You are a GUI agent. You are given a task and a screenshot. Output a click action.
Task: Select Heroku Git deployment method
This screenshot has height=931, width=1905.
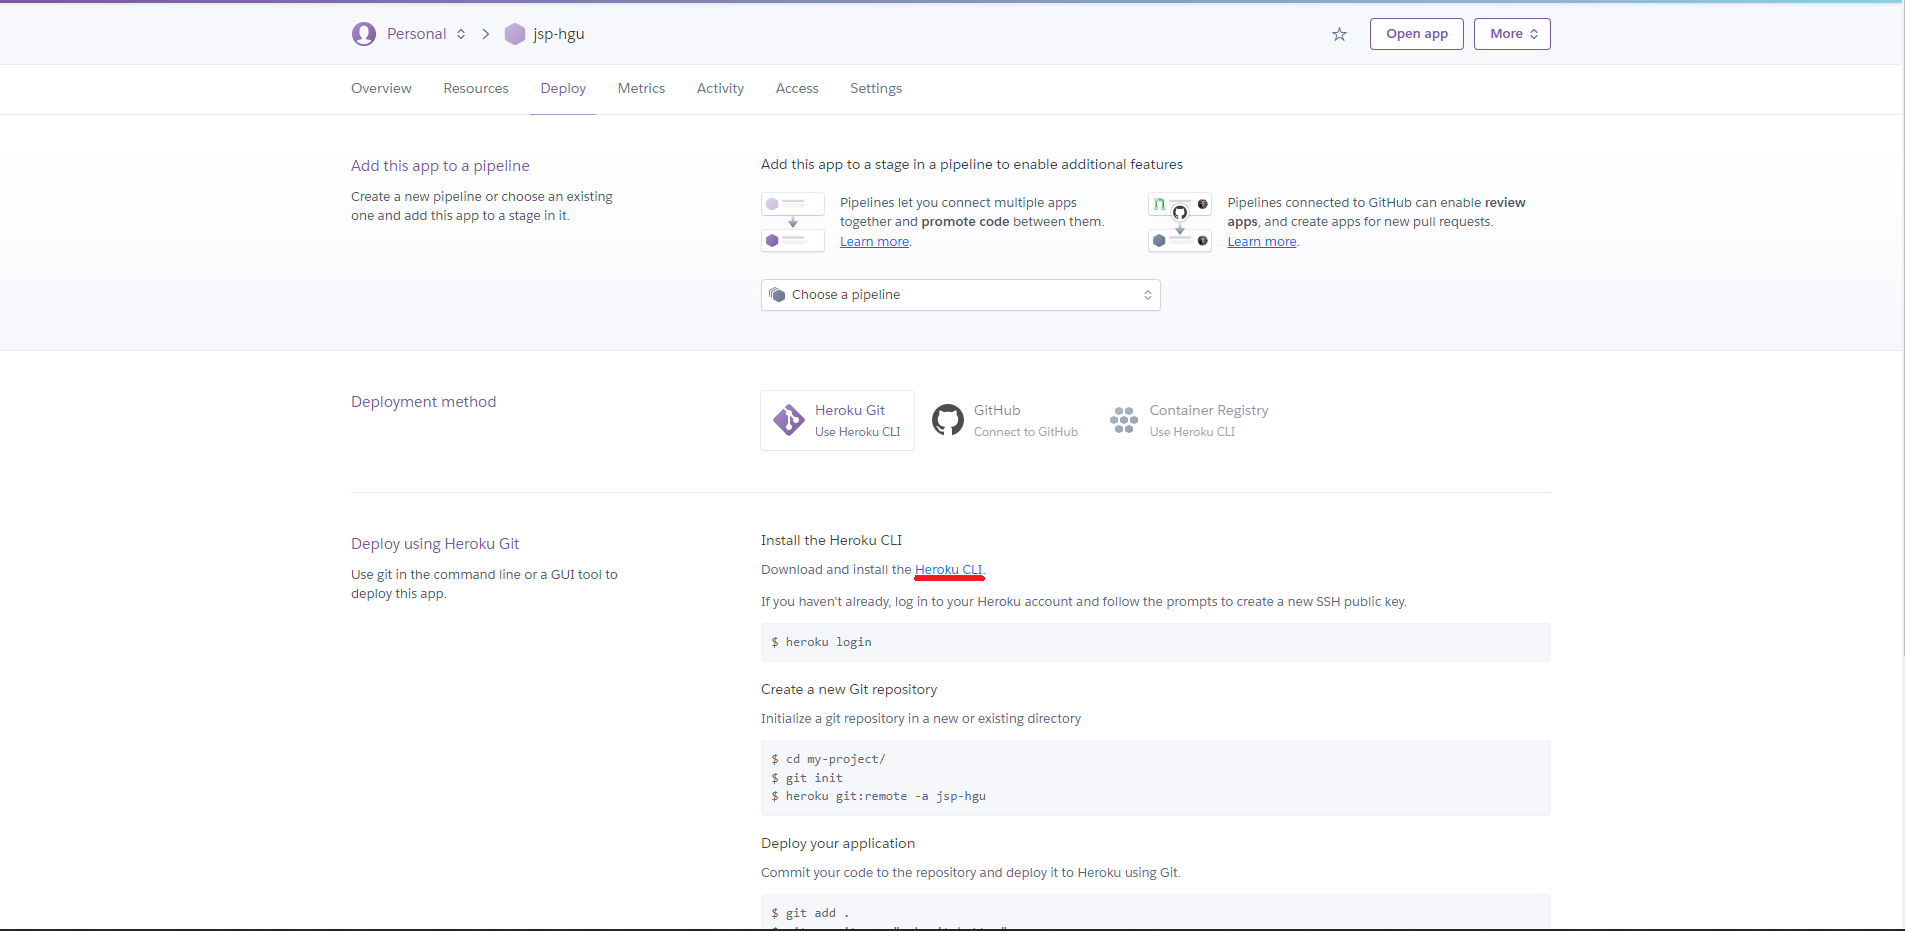click(x=837, y=420)
